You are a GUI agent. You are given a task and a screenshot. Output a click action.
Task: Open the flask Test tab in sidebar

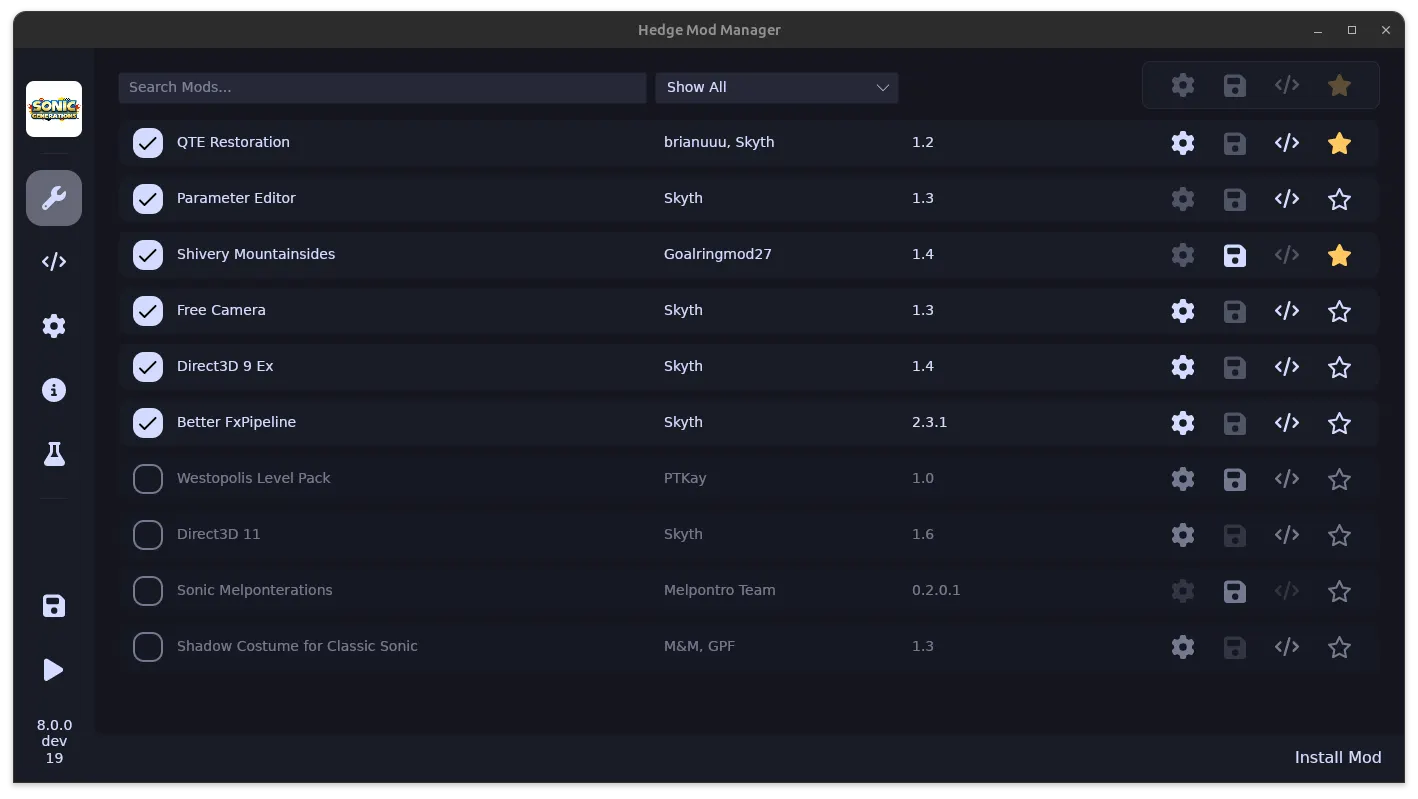[54, 454]
